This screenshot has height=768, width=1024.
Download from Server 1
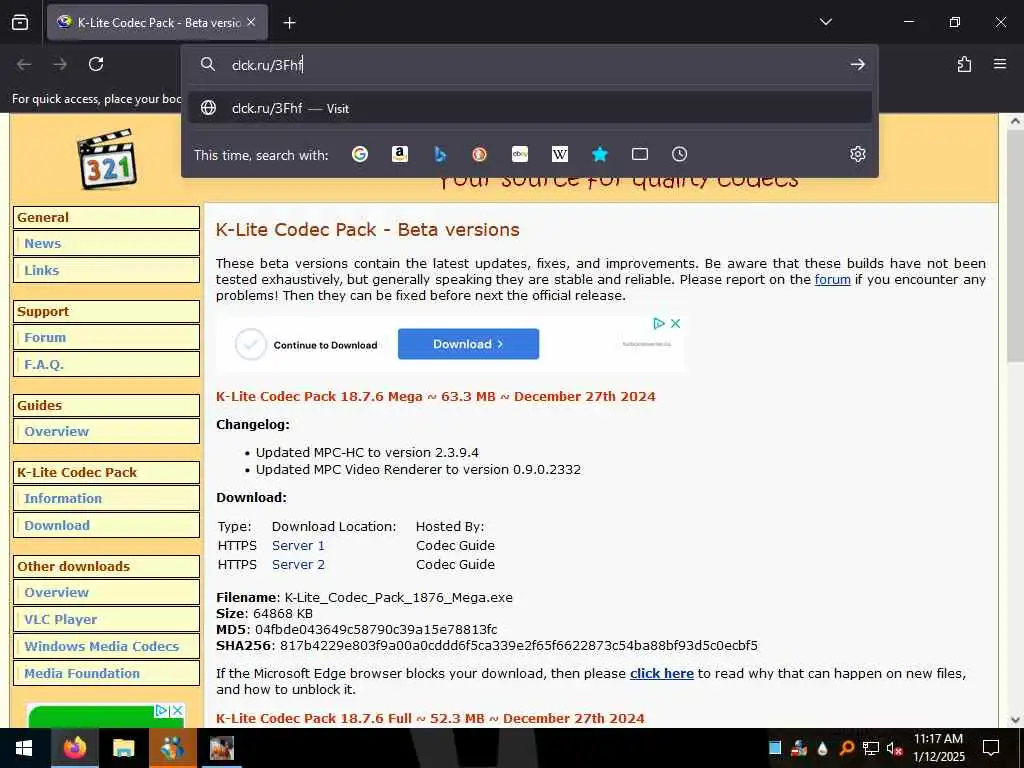tap(298, 545)
